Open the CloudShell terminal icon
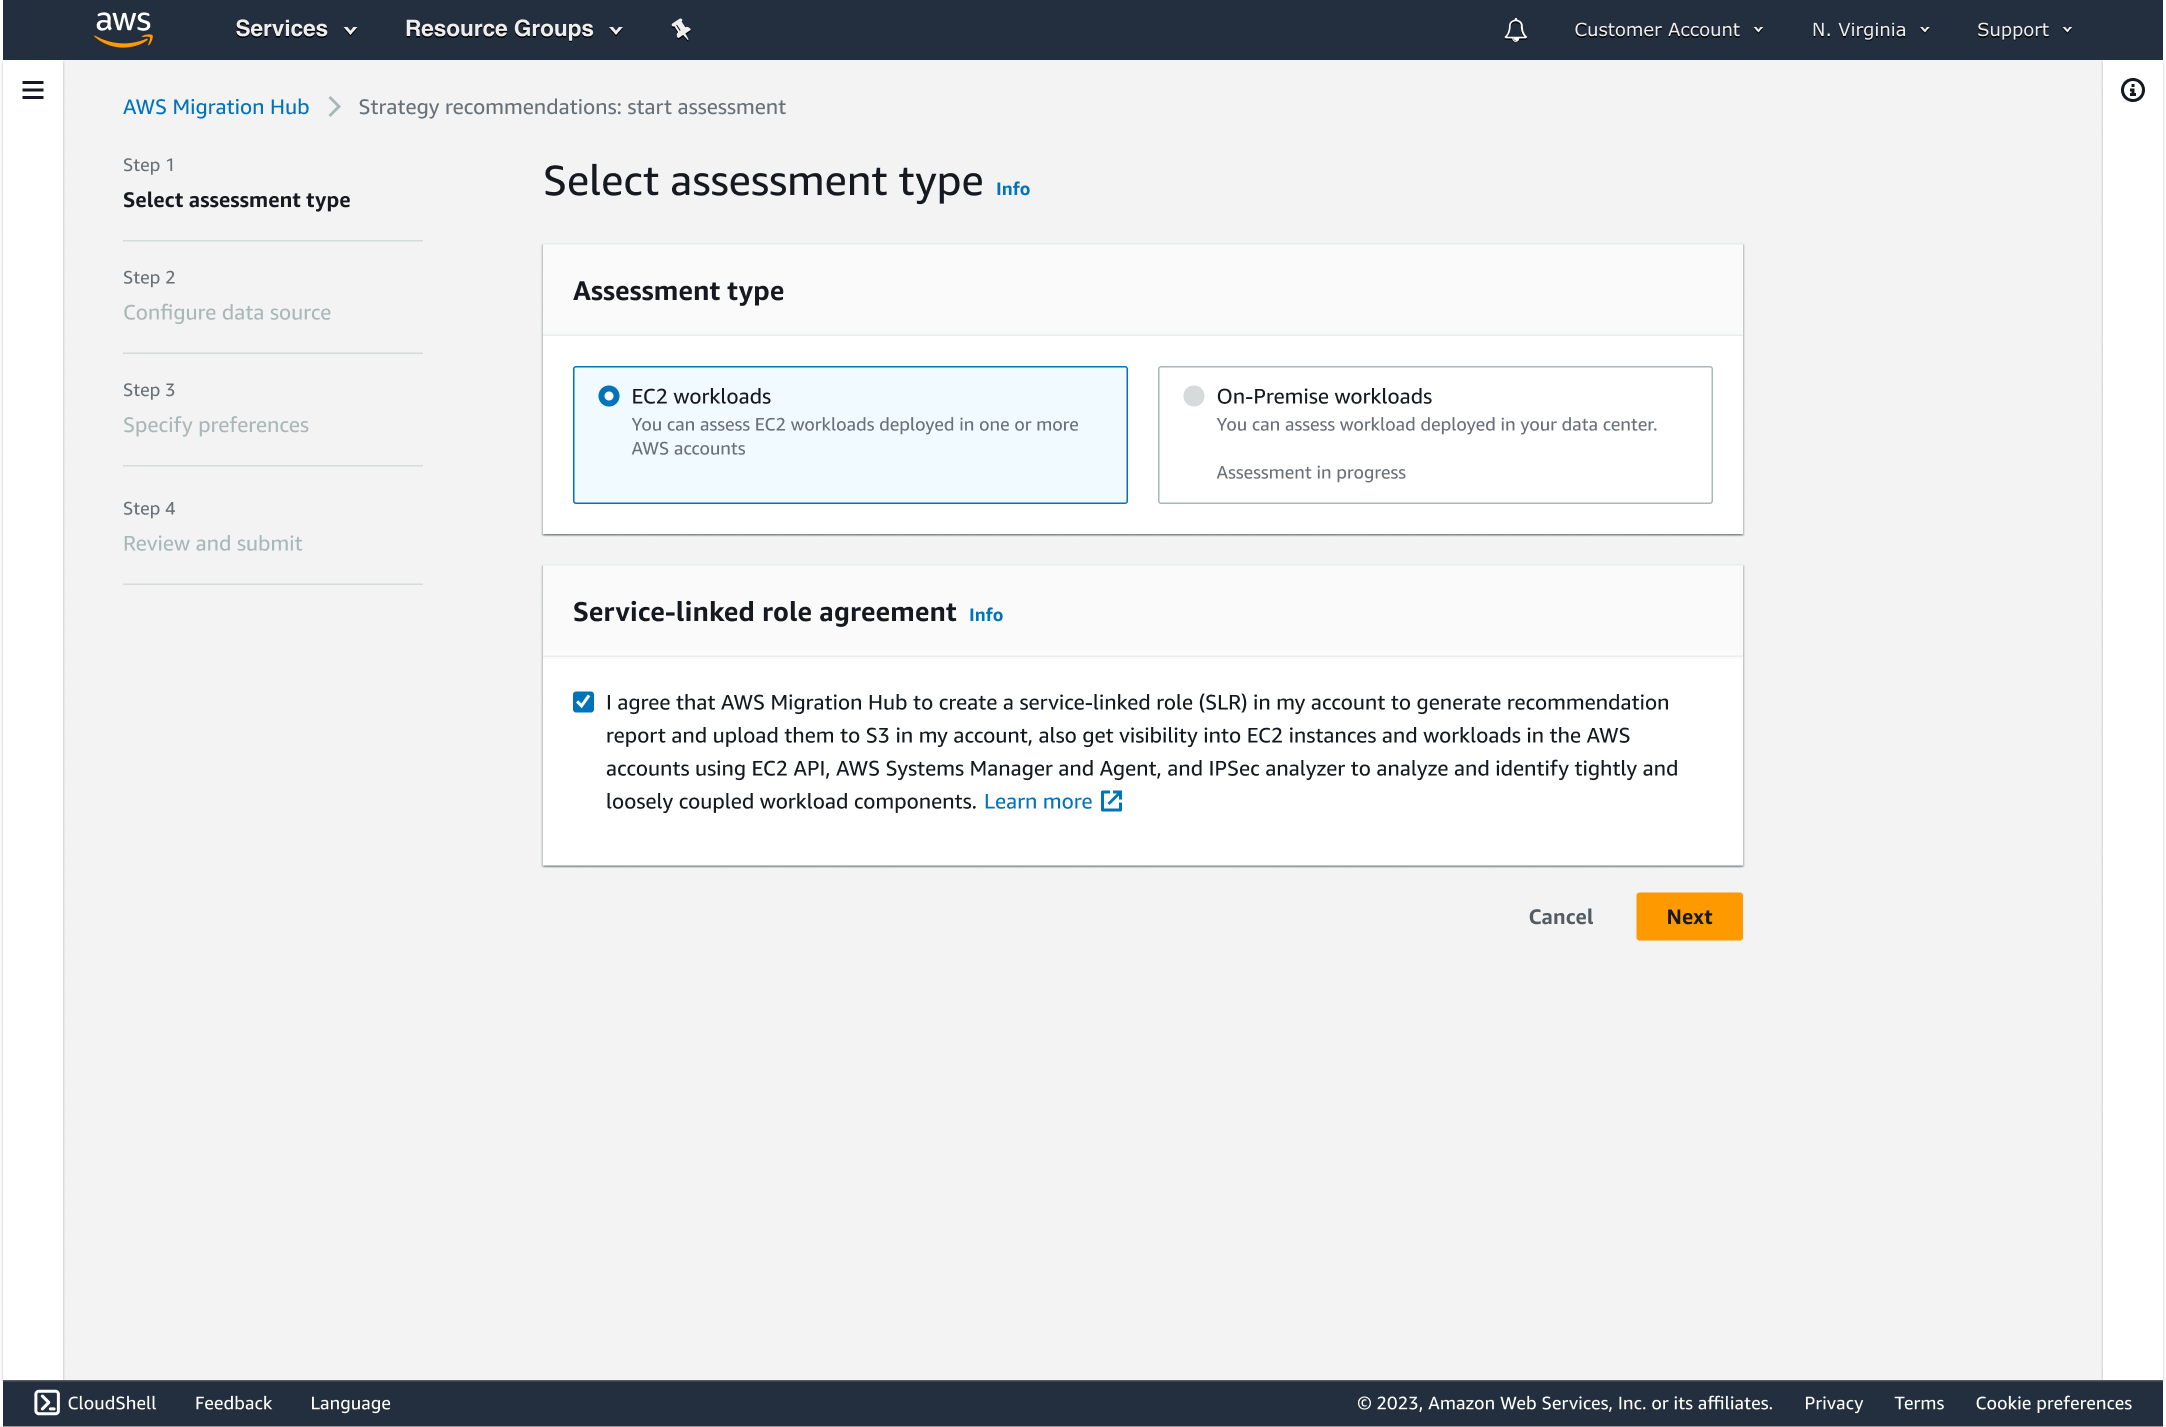The width and height of the screenshot is (2166, 1427). point(46,1402)
